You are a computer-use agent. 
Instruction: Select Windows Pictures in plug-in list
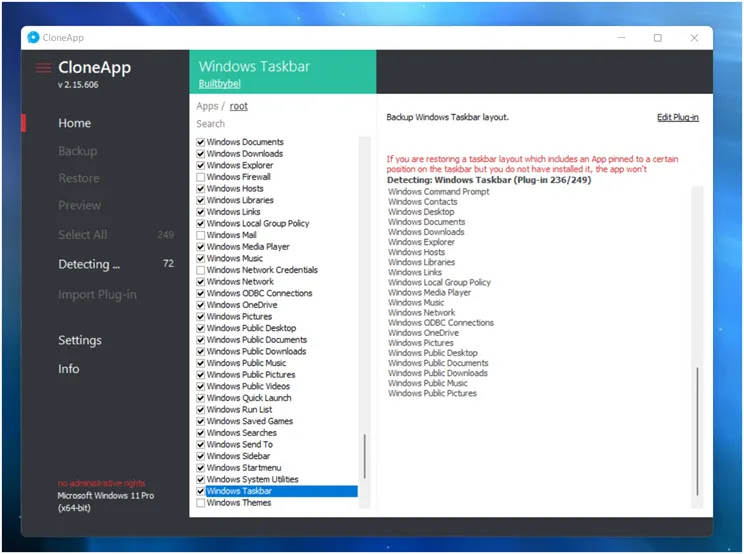coord(239,316)
